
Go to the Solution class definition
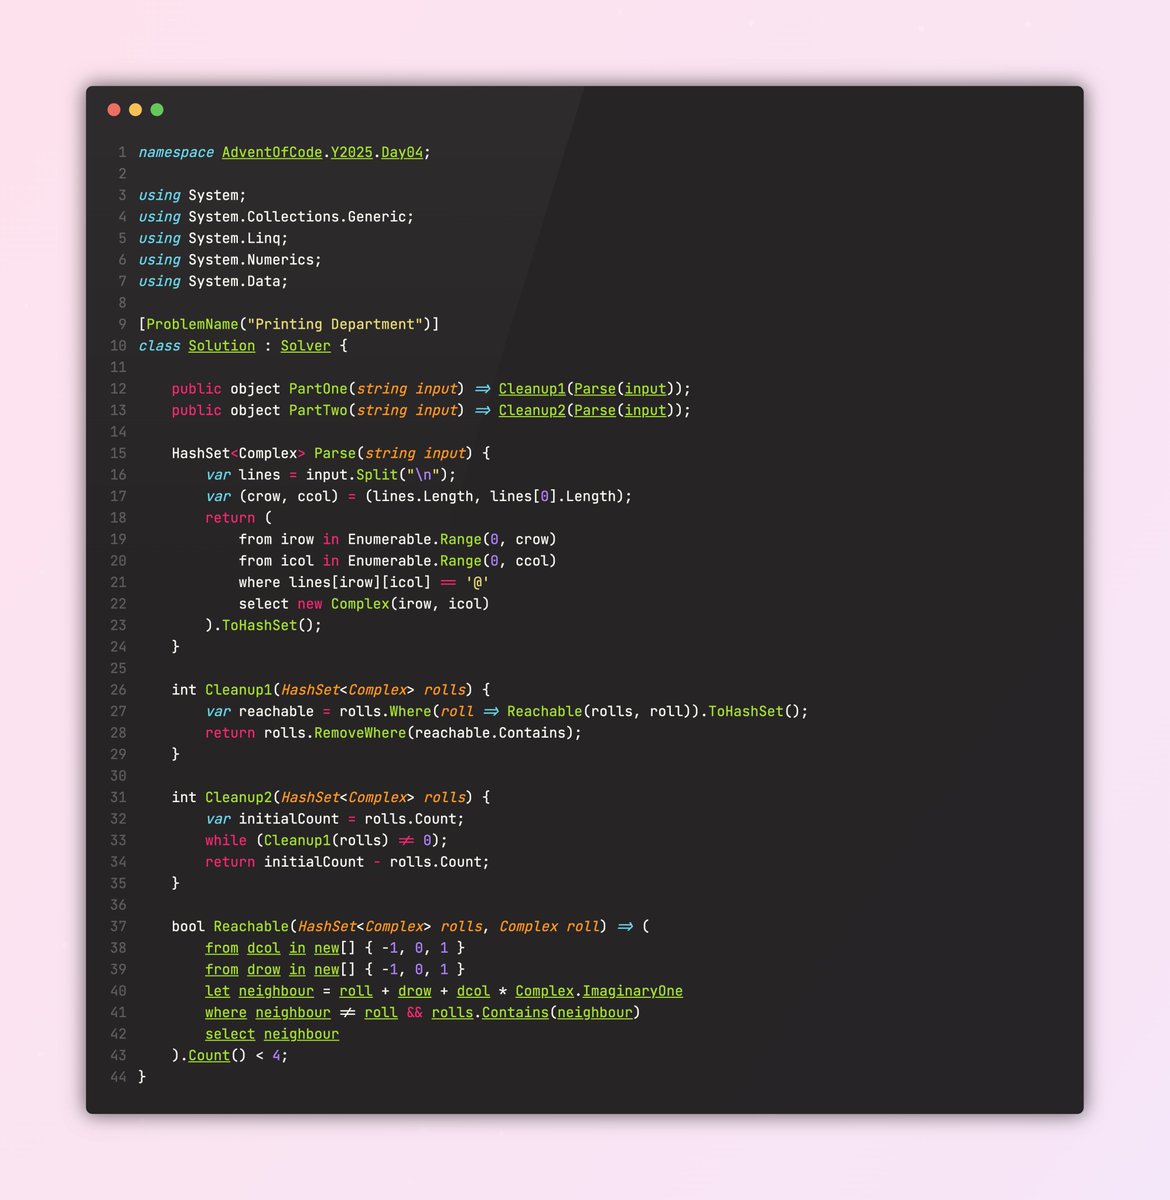coord(221,345)
